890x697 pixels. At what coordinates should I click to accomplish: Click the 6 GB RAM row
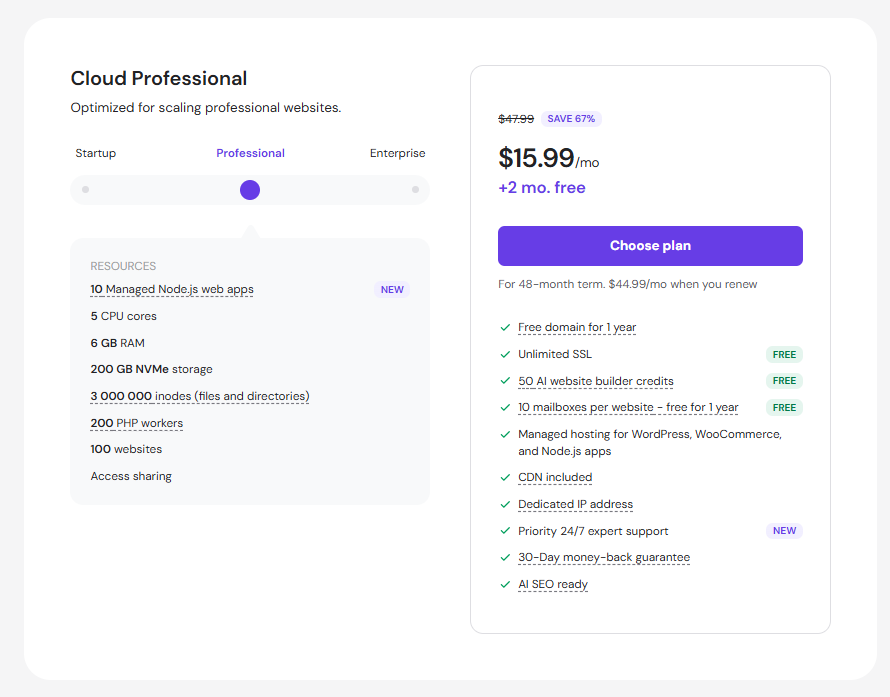coord(117,343)
